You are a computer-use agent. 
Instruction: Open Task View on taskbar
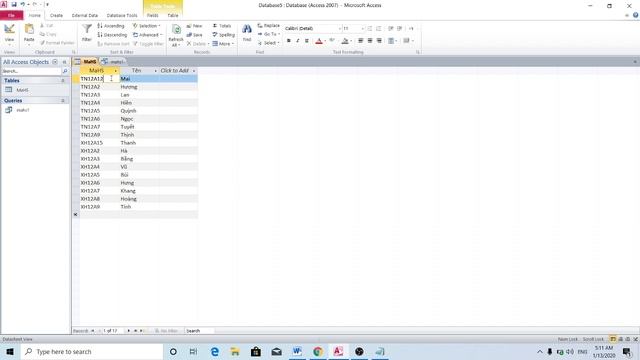pyautogui.click(x=193, y=351)
